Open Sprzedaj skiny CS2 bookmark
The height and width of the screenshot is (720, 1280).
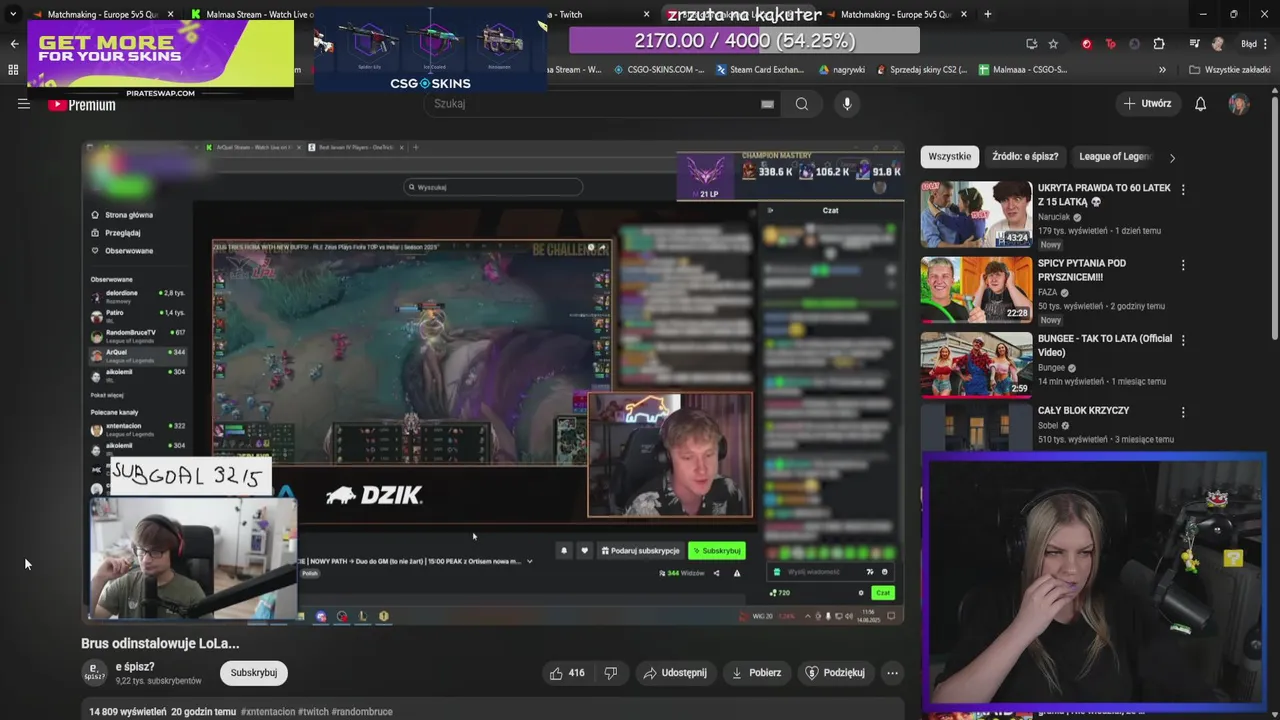coord(922,70)
